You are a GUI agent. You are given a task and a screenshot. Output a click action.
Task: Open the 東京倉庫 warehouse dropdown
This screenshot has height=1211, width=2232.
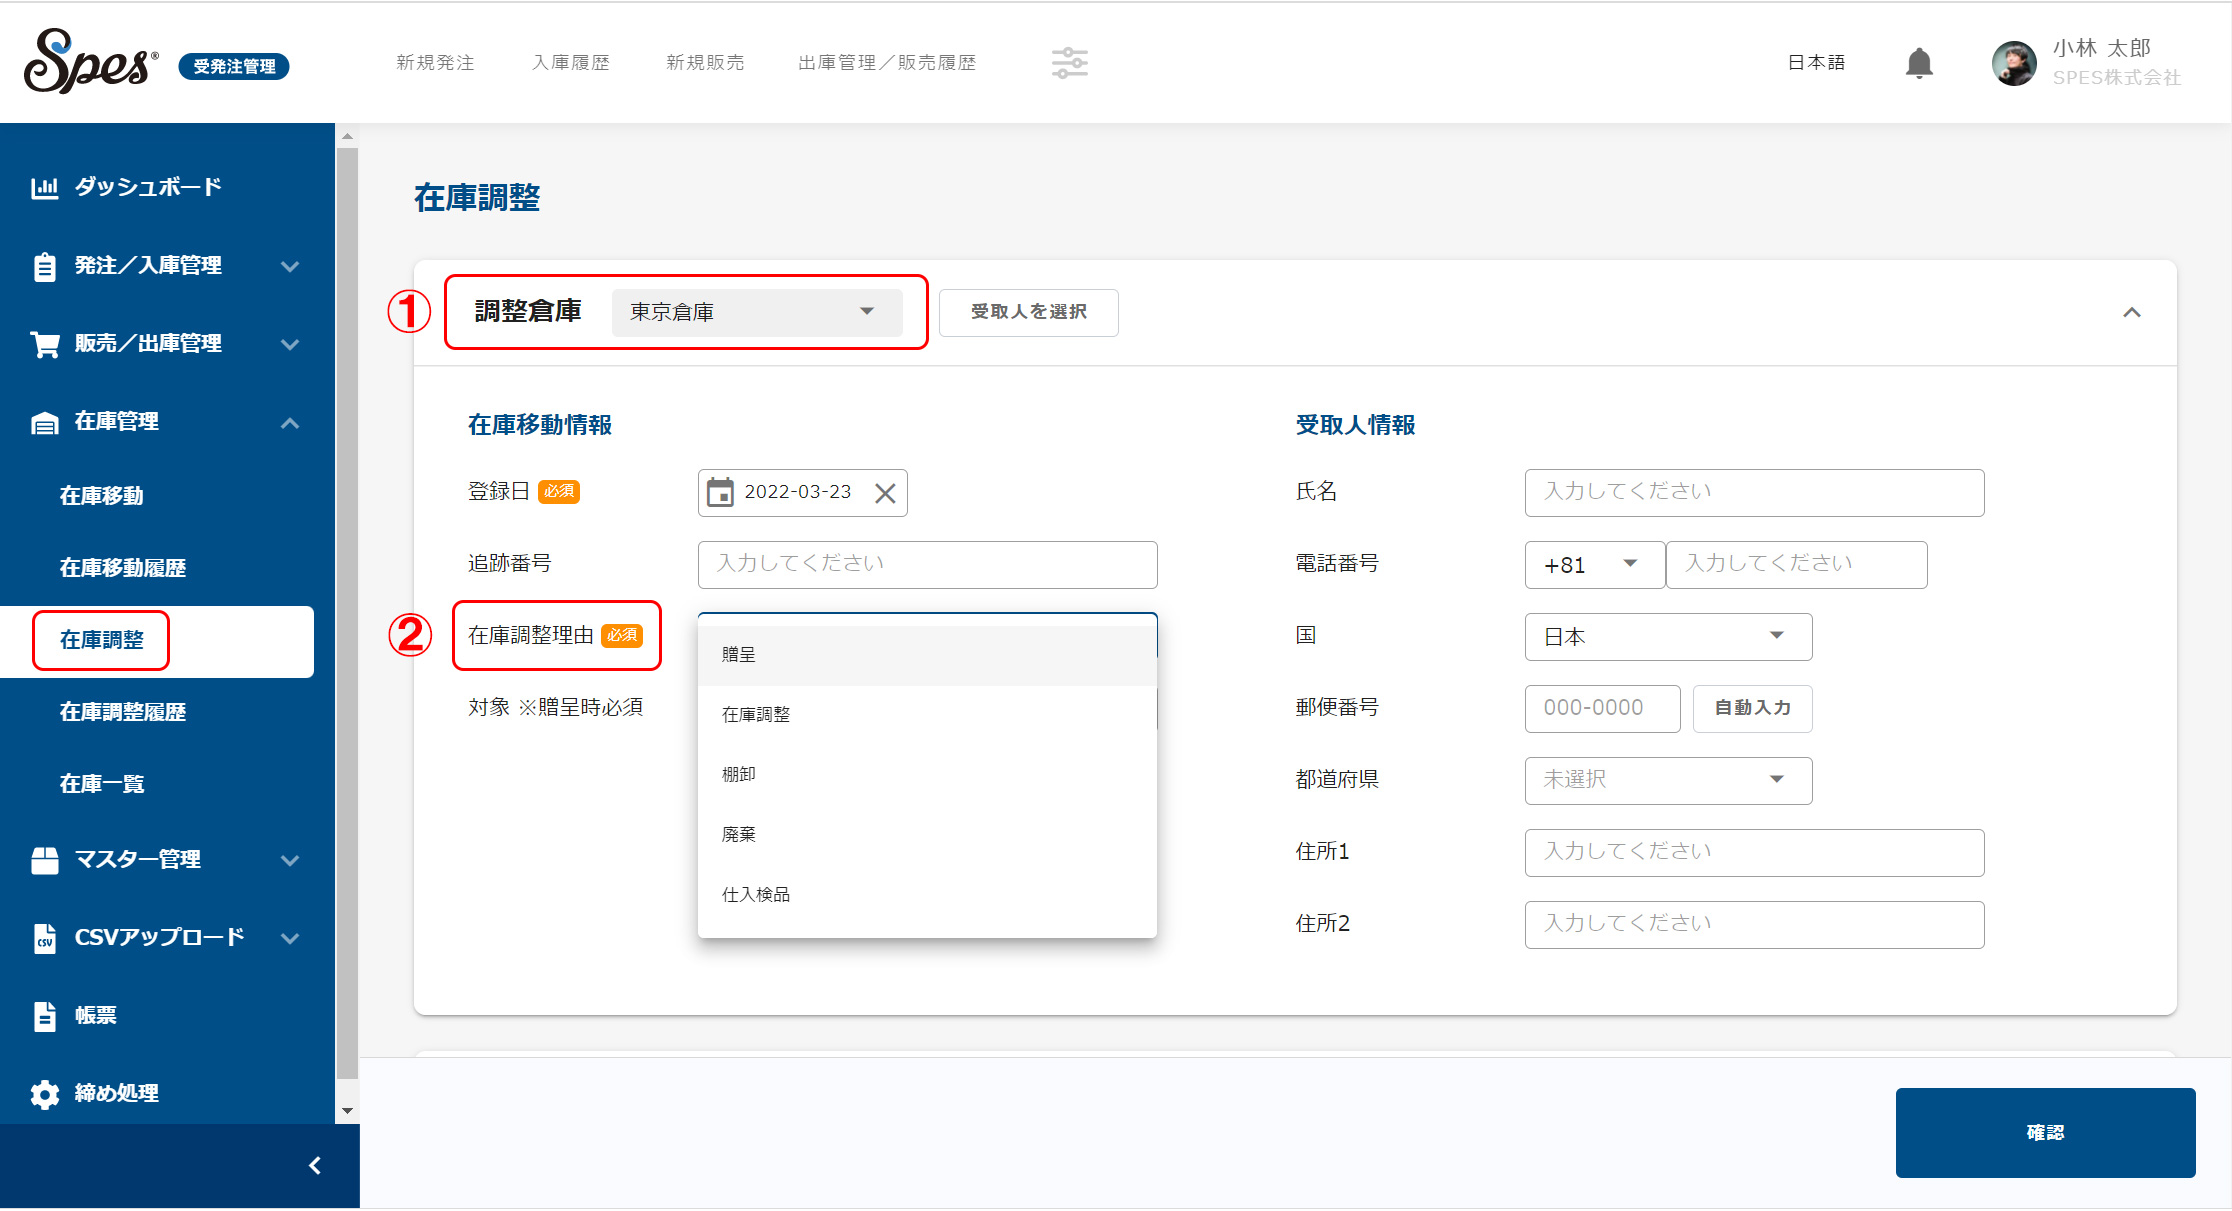click(757, 312)
